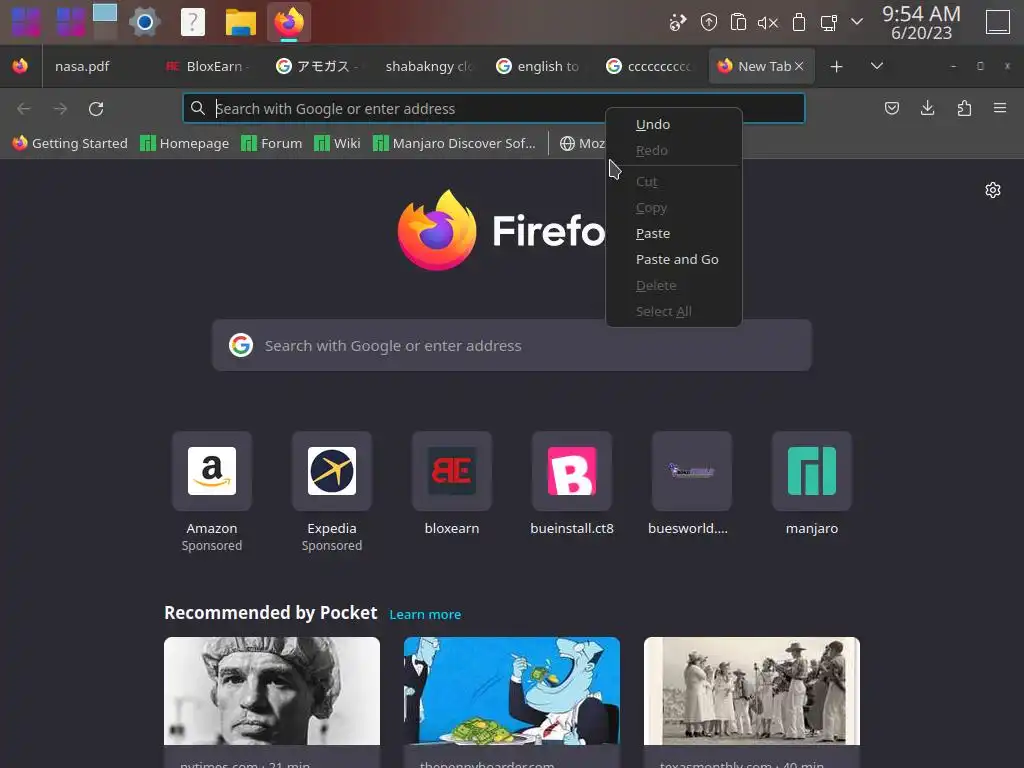Open the bloxearn shortcut tile
The width and height of the screenshot is (1024, 768).
[452, 471]
